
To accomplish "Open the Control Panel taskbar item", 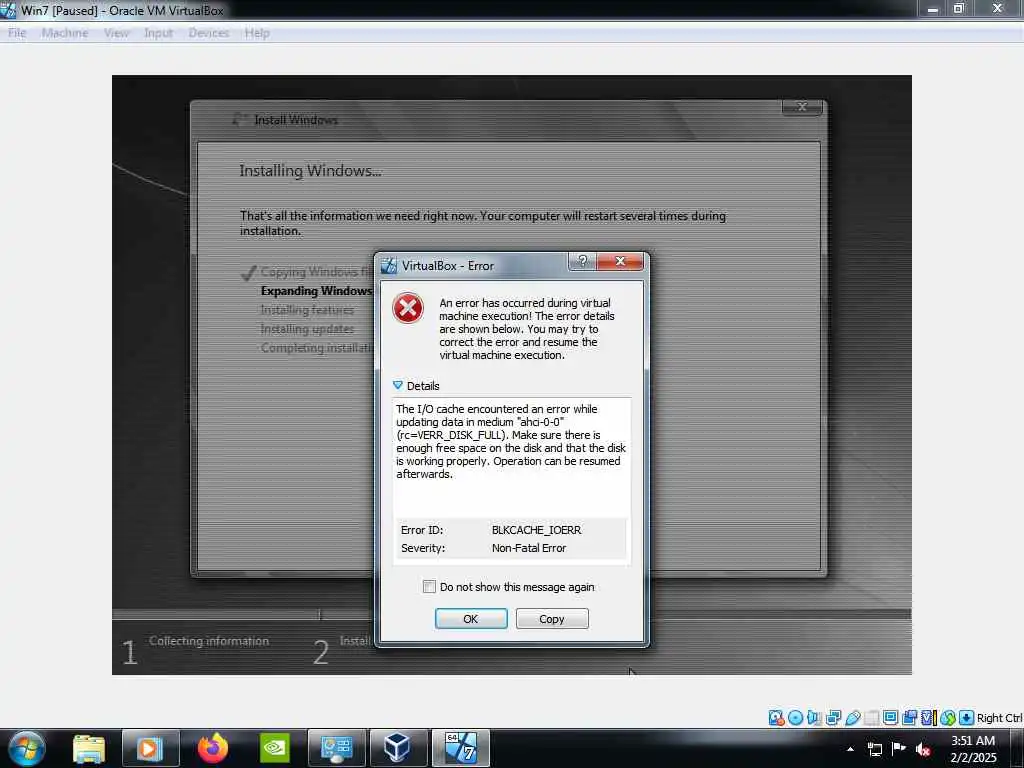I will pyautogui.click(x=336, y=748).
